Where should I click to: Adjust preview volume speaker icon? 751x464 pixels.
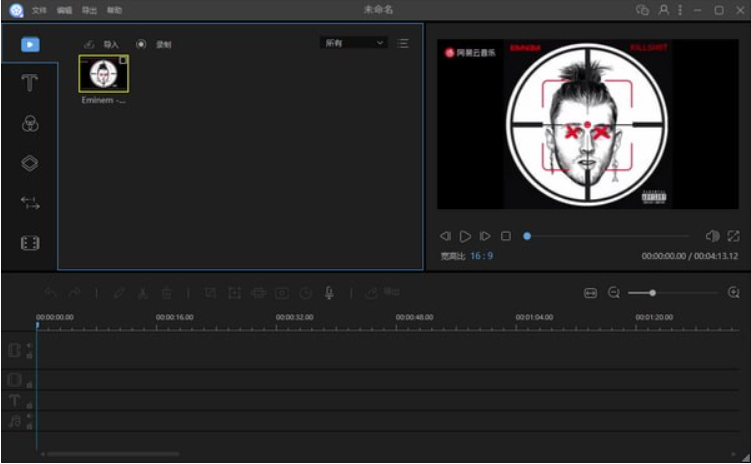[712, 236]
